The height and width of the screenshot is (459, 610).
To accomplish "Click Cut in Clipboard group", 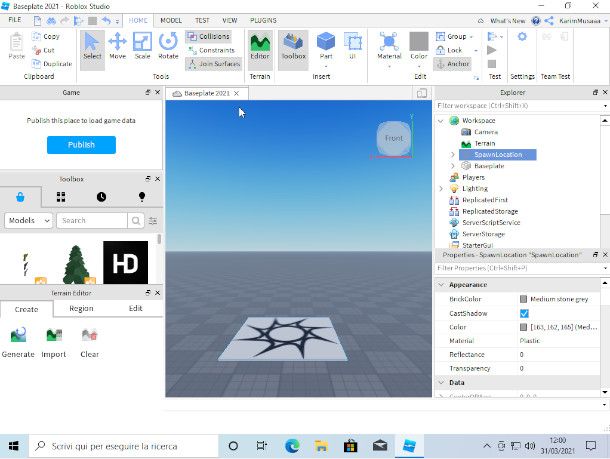I will pyautogui.click(x=44, y=50).
